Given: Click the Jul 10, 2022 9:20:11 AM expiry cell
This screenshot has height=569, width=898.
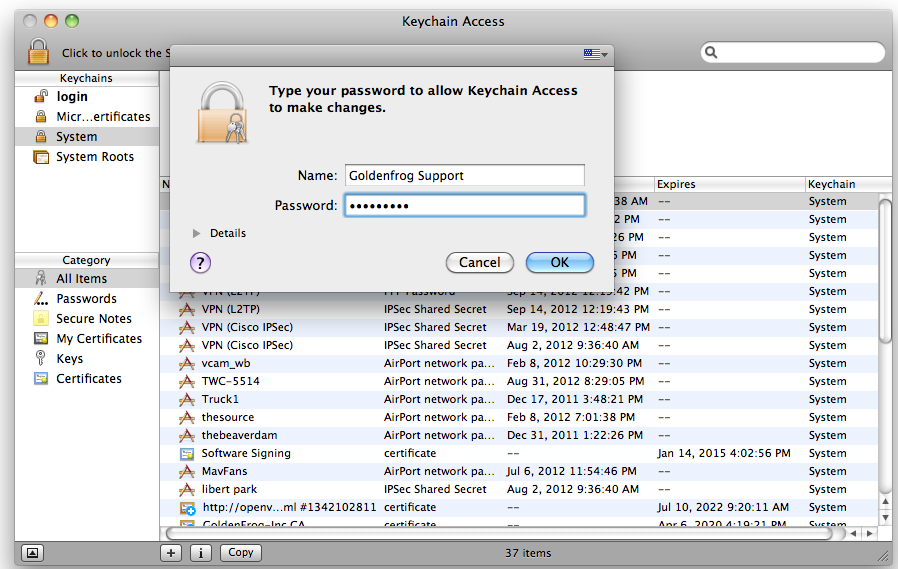Looking at the screenshot, I should click(723, 507).
